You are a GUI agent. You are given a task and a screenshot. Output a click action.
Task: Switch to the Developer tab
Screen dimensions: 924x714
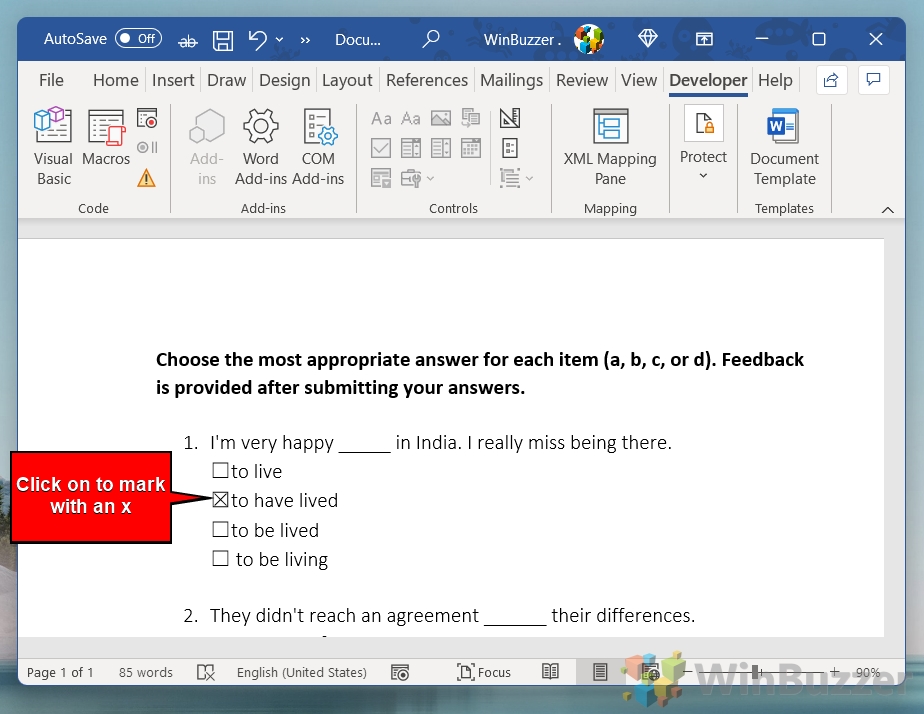click(707, 80)
